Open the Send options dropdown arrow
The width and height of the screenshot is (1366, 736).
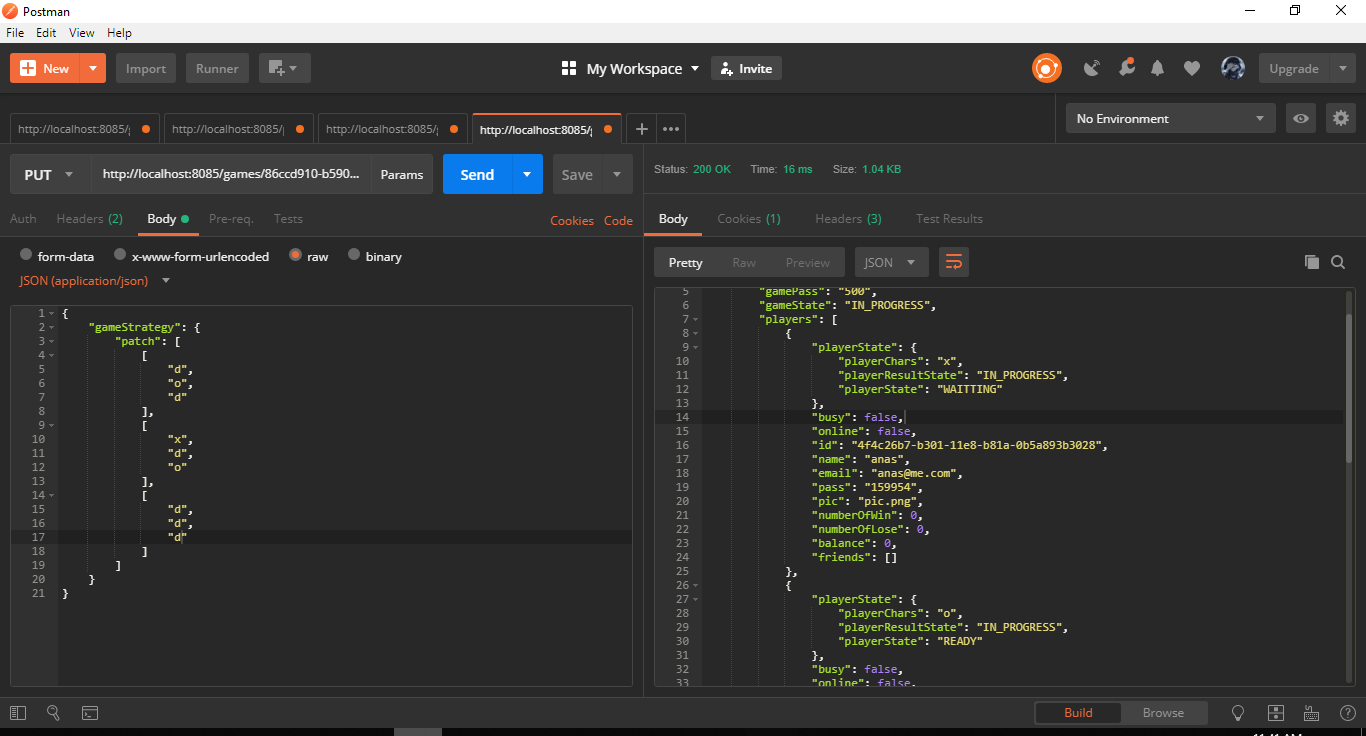tap(527, 174)
